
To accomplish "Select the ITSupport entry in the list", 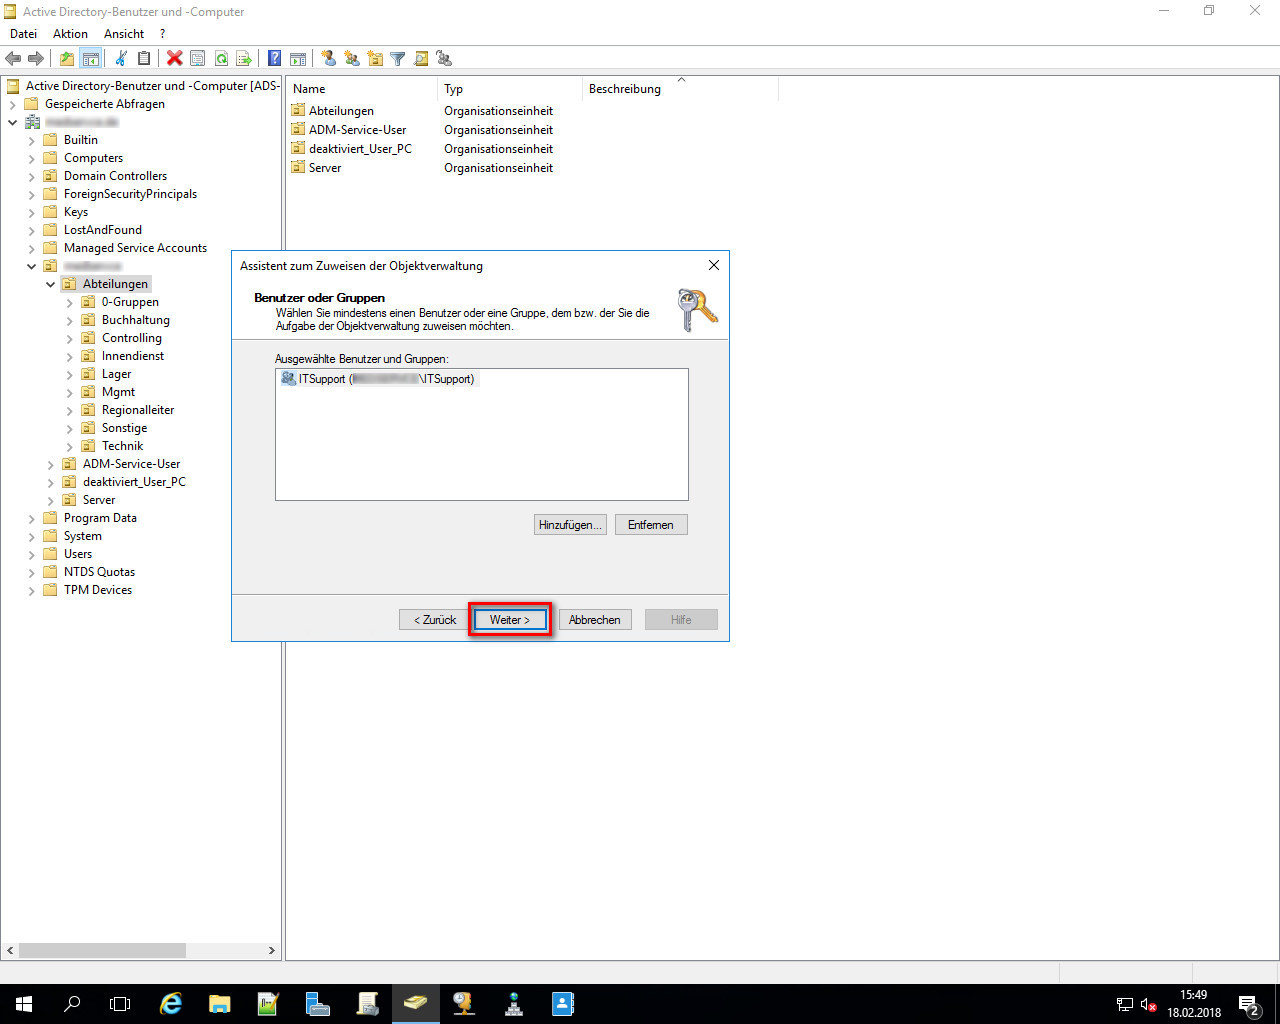I will (x=380, y=379).
